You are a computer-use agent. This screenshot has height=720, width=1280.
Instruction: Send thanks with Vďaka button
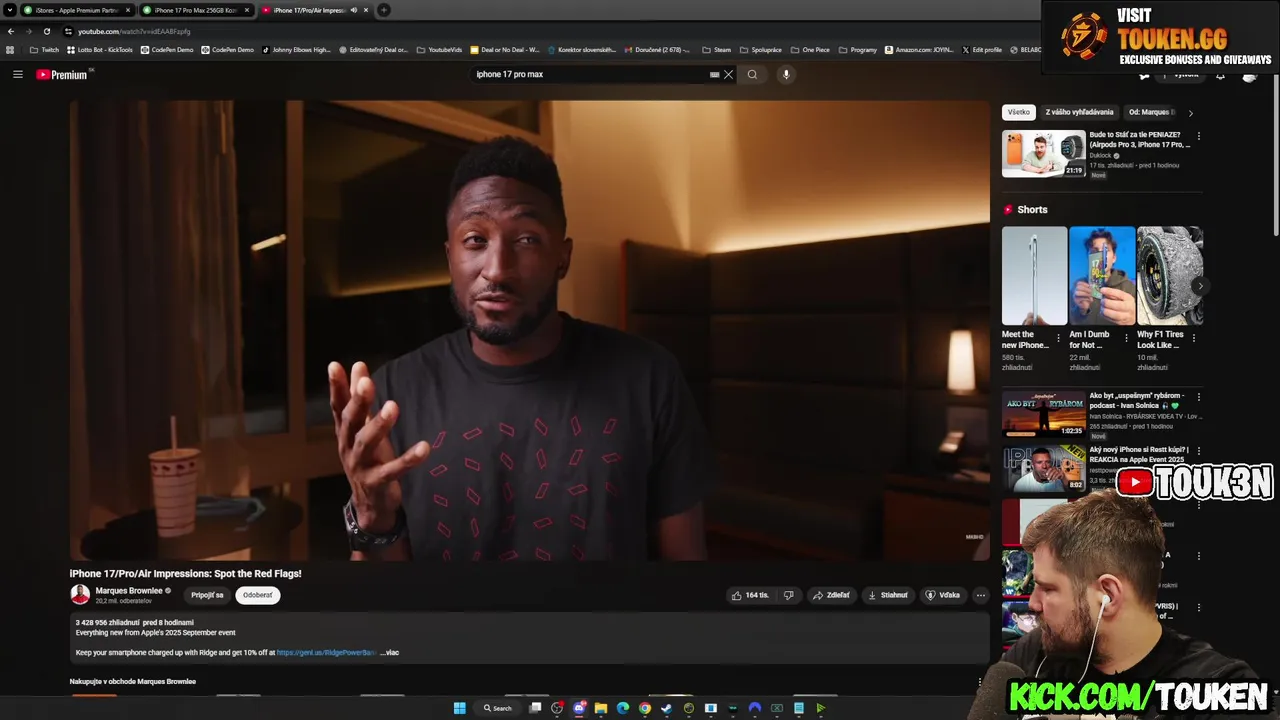pos(943,595)
